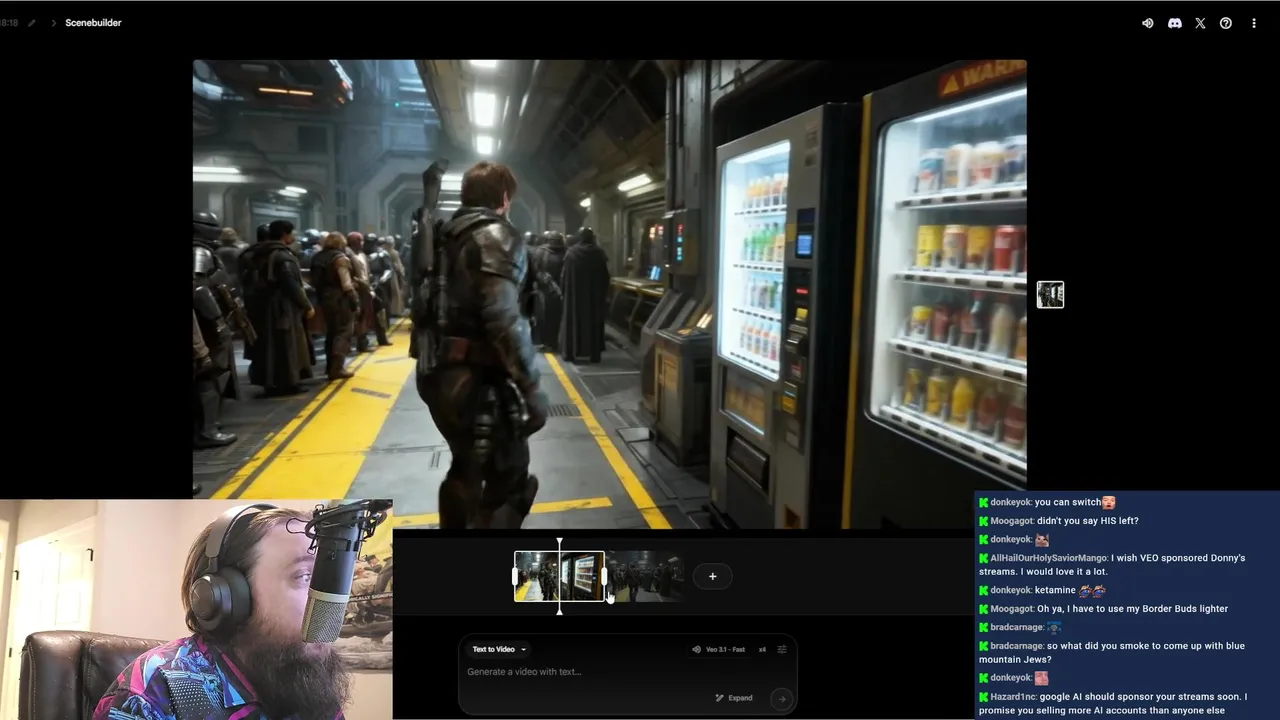Click chat message 'ketamine'
Screen dimensions: 1280x720
1056,590
